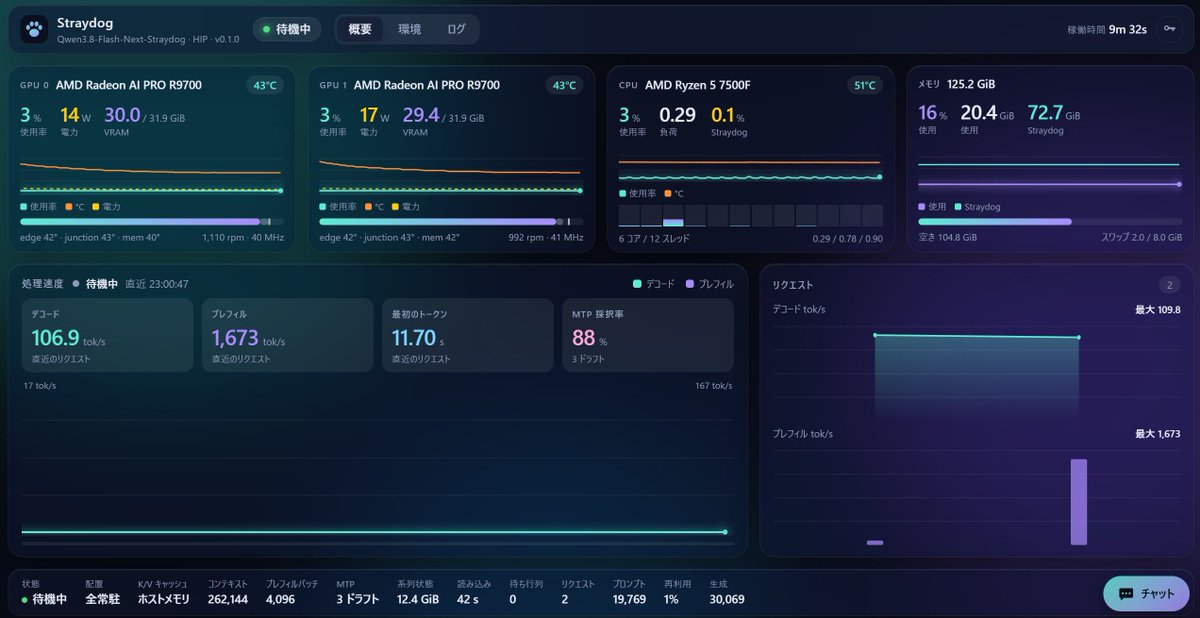Screen dimensions: 1200x618
Task: Click the request count badge 2
Action: (1169, 285)
